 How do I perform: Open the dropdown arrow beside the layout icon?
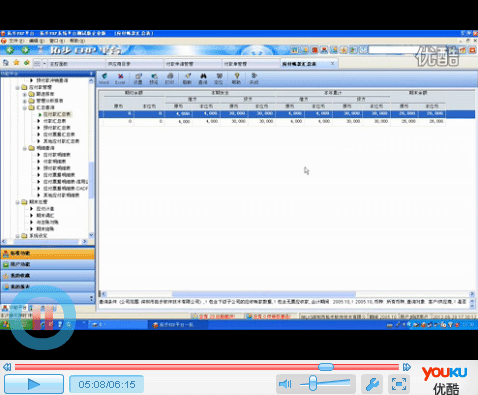tap(45, 63)
